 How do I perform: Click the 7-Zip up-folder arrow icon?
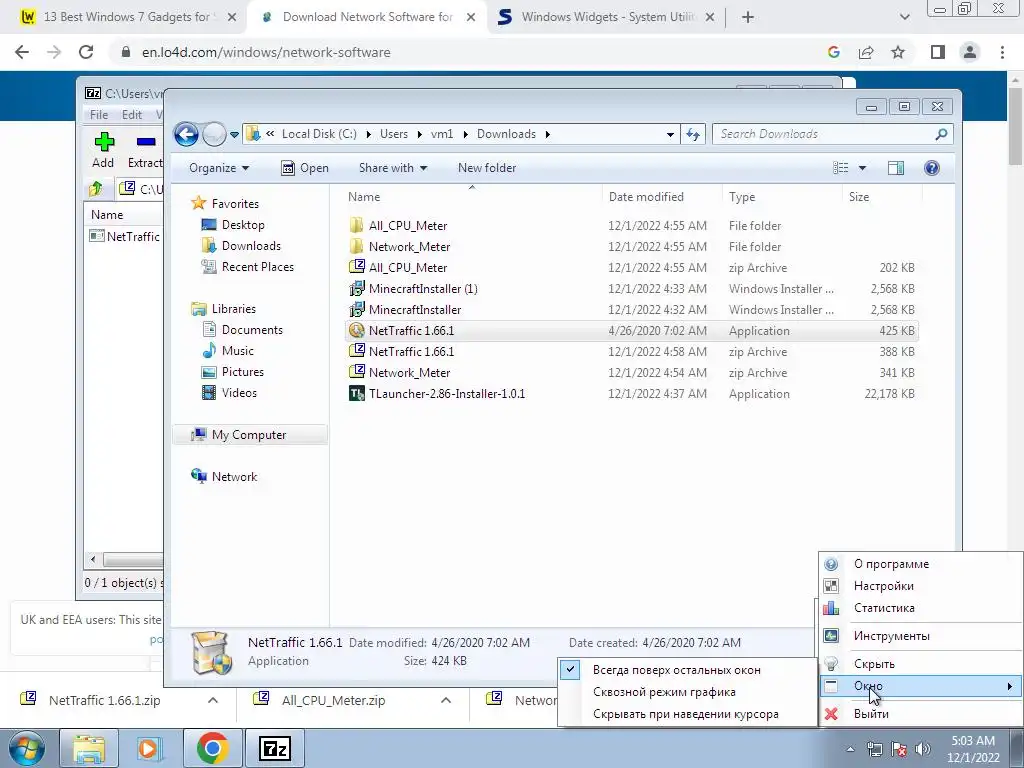point(96,189)
